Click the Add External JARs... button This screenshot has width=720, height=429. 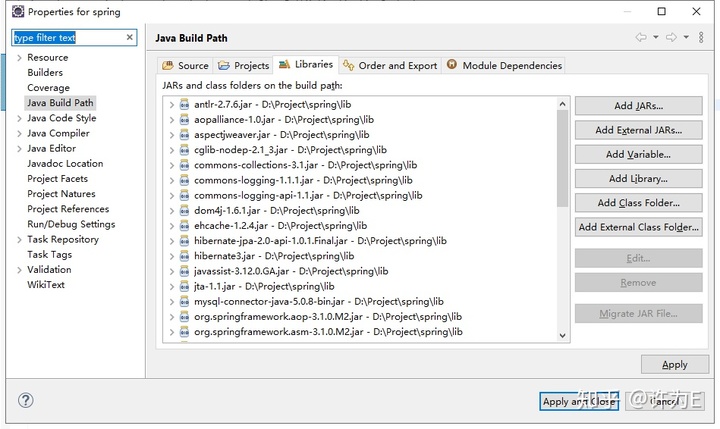(x=638, y=130)
